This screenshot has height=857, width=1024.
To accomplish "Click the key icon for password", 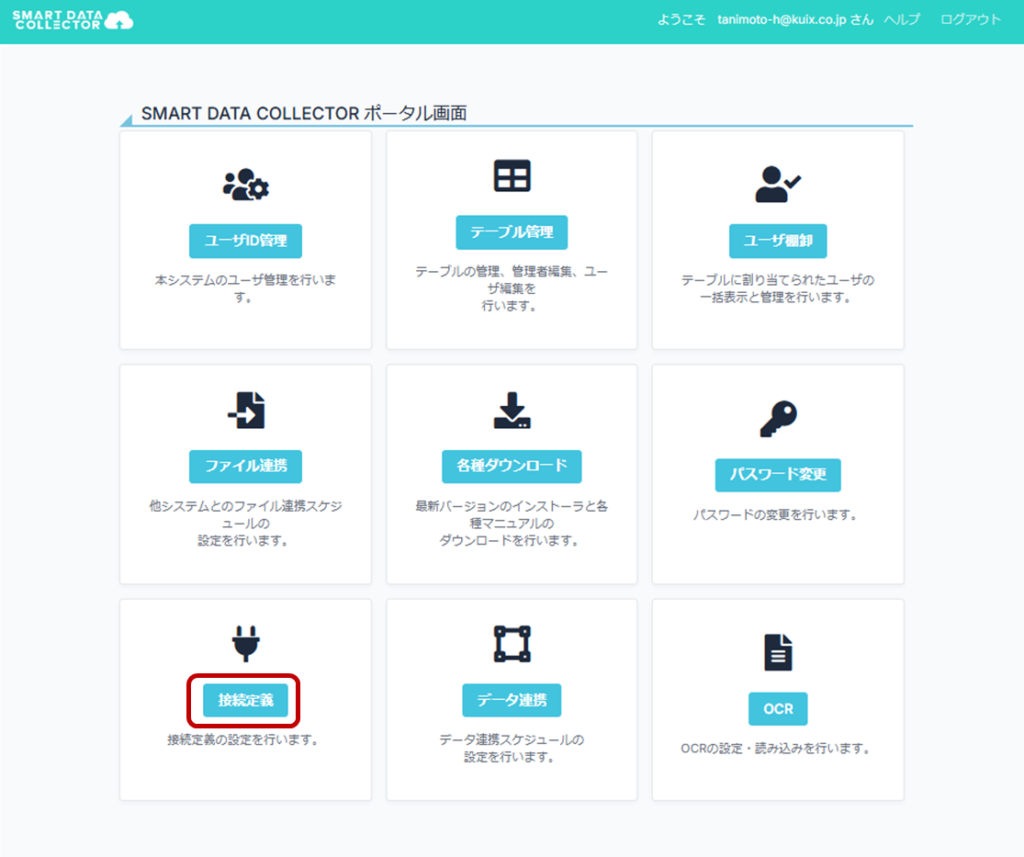I will (778, 419).
